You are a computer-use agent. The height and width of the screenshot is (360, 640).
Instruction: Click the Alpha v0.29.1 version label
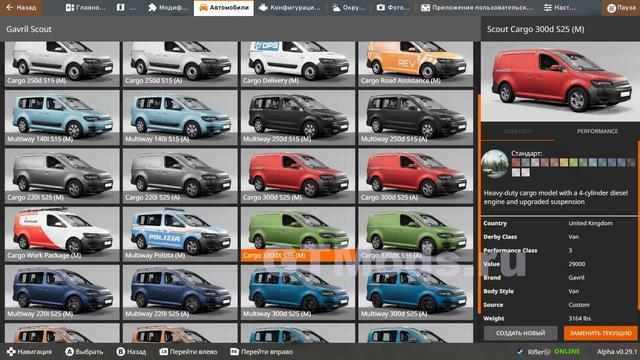tap(617, 351)
